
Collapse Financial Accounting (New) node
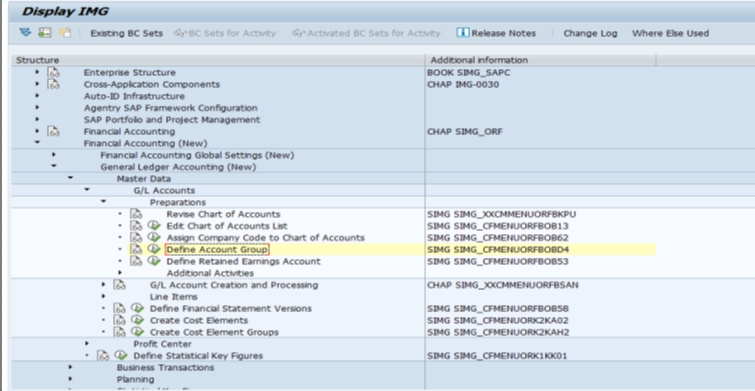37,143
